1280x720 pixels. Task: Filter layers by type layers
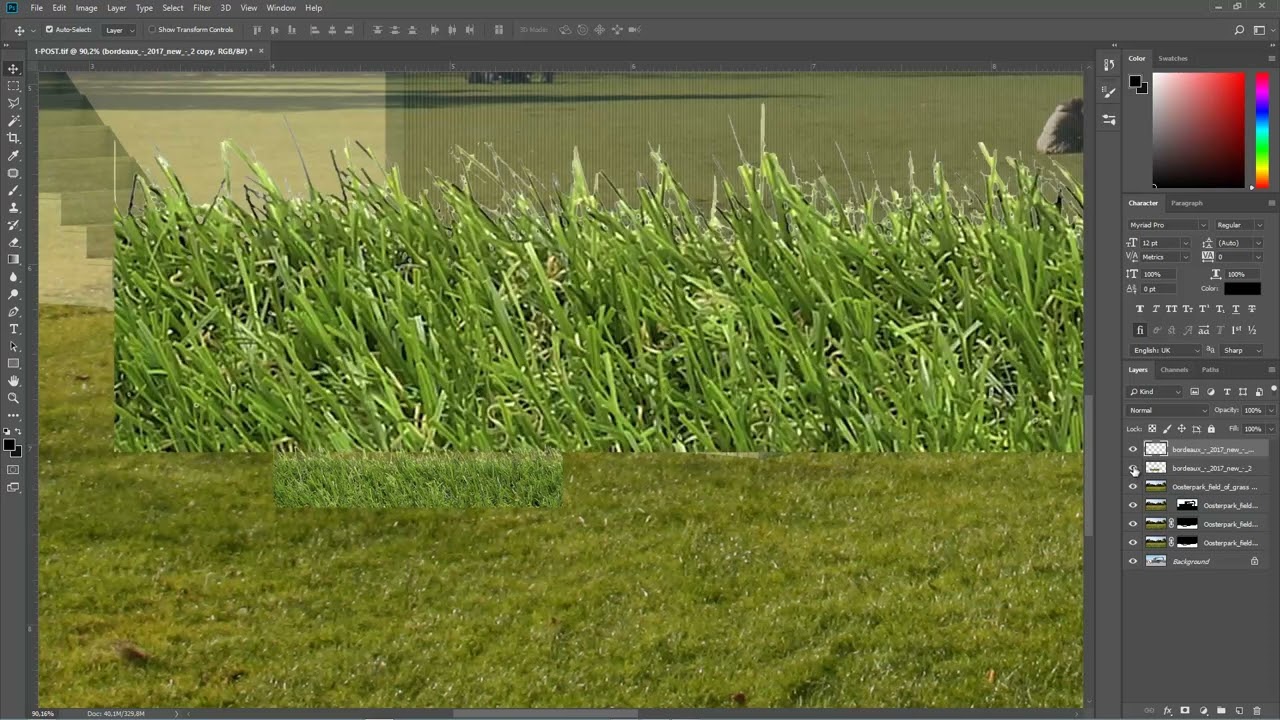pyautogui.click(x=1227, y=392)
